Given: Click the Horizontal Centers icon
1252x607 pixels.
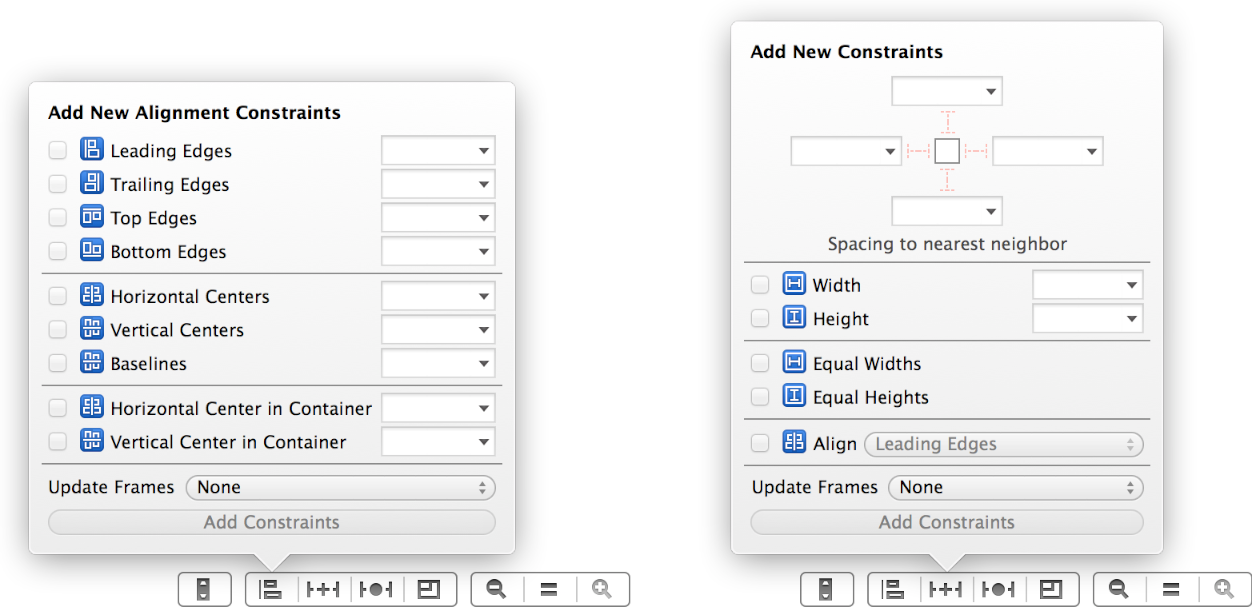Looking at the screenshot, I should 92,296.
